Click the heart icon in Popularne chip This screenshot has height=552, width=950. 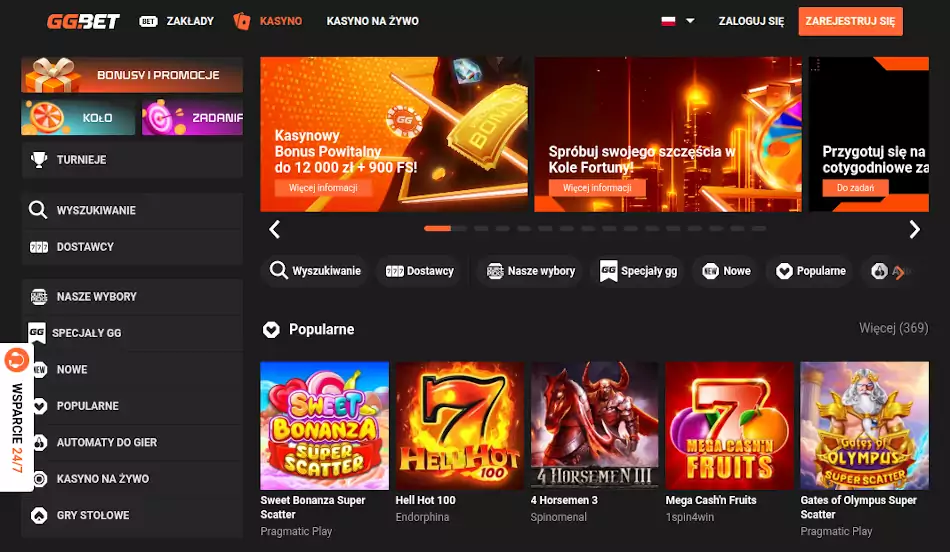point(784,271)
